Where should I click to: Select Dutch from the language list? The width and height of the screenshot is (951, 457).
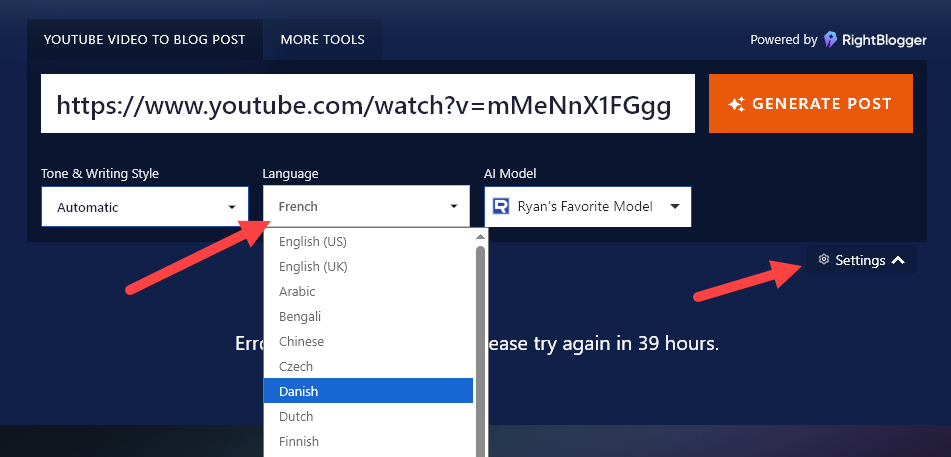(x=368, y=416)
